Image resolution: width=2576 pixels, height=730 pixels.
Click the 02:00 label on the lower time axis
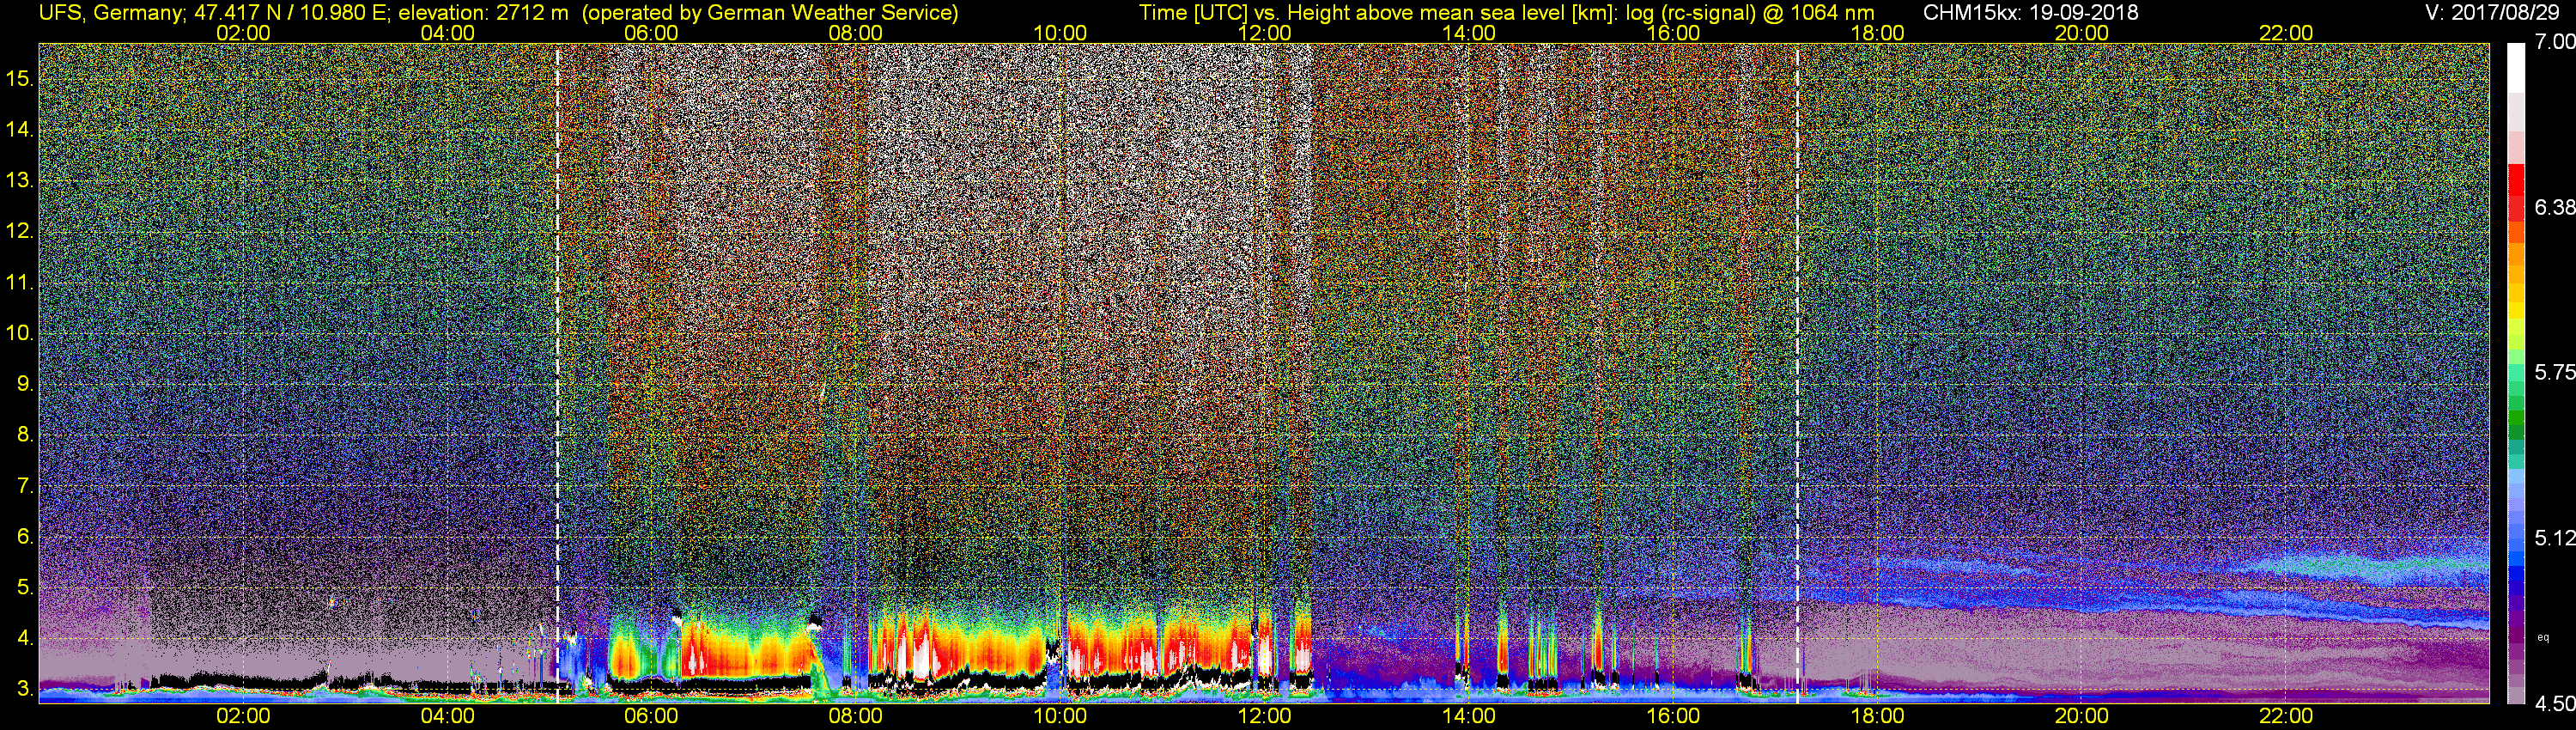[243, 716]
